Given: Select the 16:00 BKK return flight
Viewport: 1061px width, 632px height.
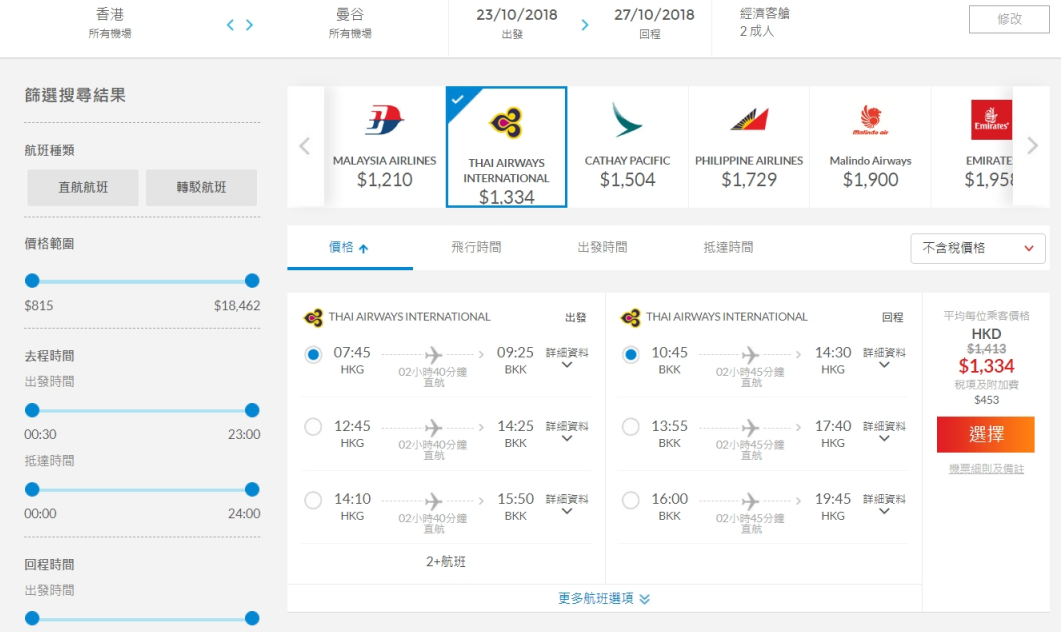Looking at the screenshot, I should pos(631,500).
